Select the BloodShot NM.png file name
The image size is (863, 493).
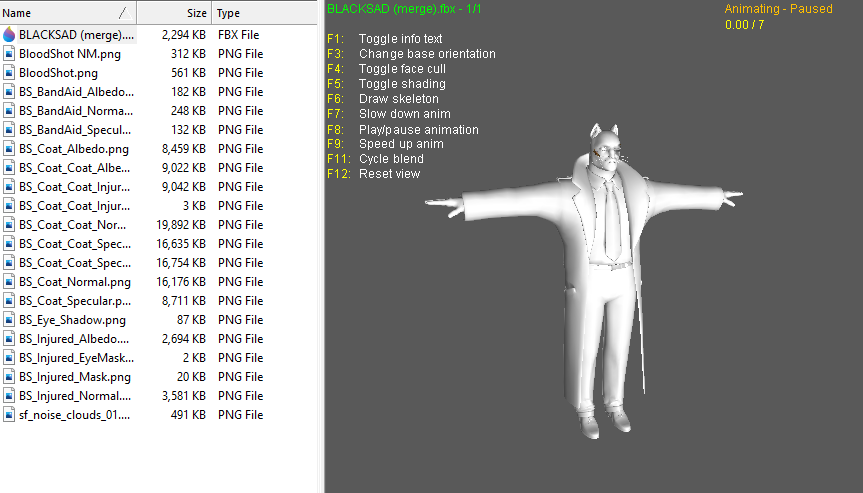pos(70,54)
